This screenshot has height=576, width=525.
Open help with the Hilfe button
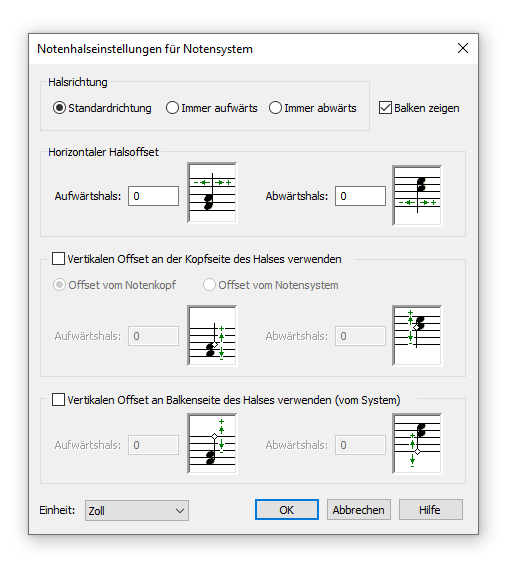point(431,510)
